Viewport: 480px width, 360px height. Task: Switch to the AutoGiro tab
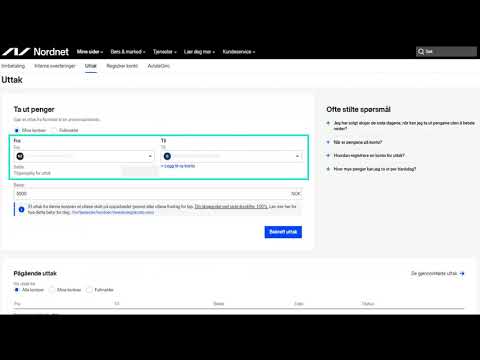pos(159,66)
